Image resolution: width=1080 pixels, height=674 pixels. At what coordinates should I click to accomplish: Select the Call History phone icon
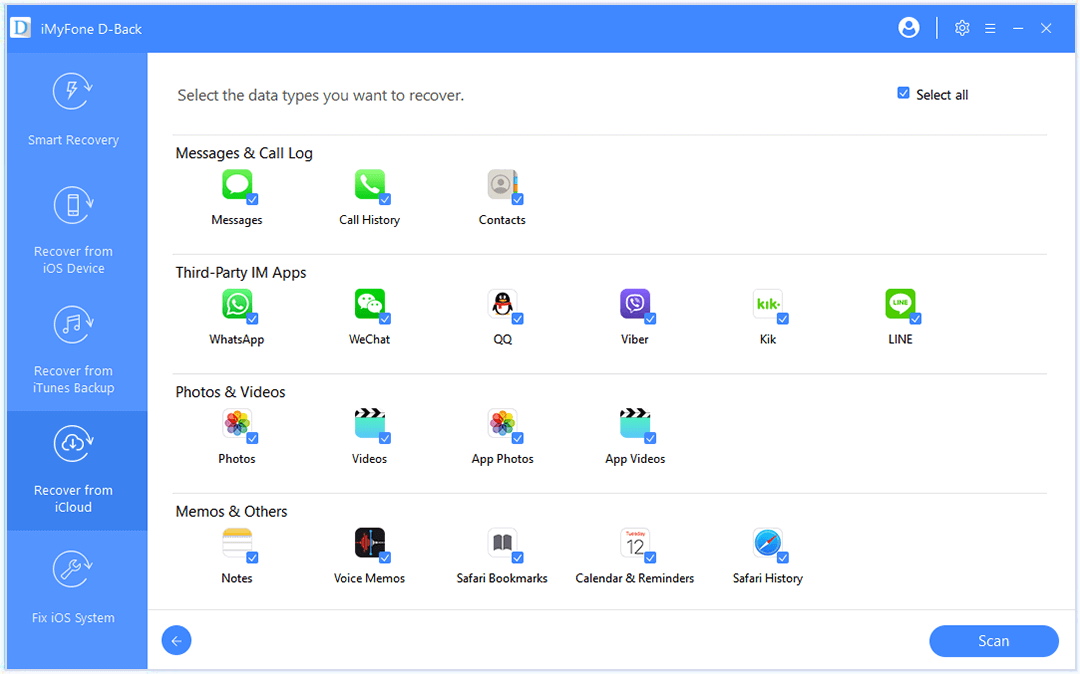(x=369, y=185)
